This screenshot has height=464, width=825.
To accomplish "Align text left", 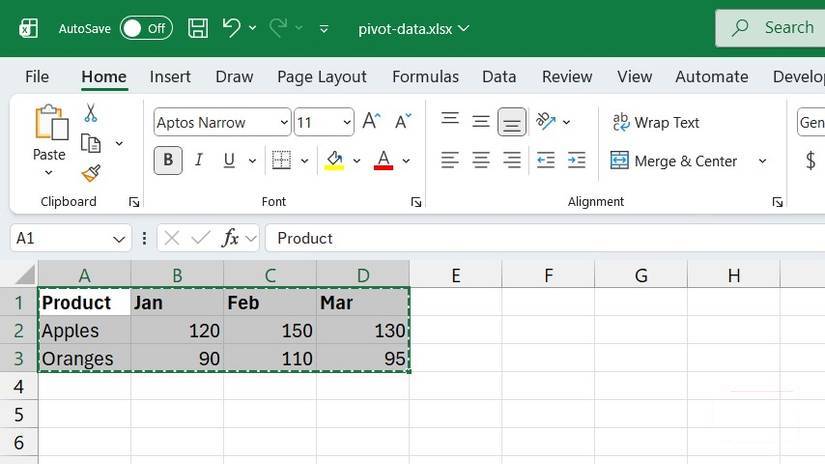I will tap(450, 160).
